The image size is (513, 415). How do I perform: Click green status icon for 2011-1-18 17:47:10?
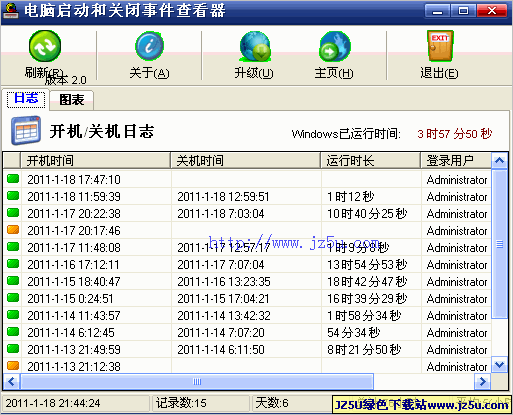coord(13,179)
